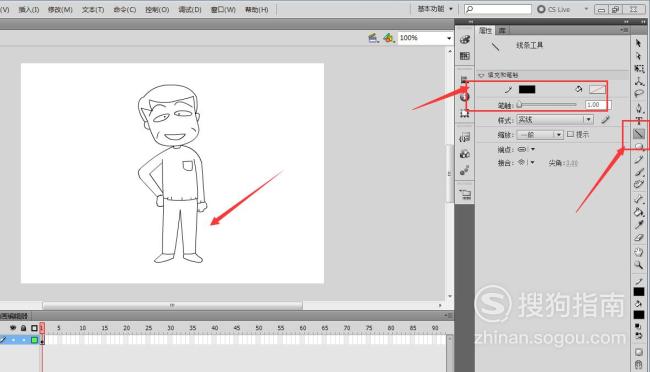The width and height of the screenshot is (650, 372).
Task: Select the Paint Bucket tool
Action: point(639,212)
